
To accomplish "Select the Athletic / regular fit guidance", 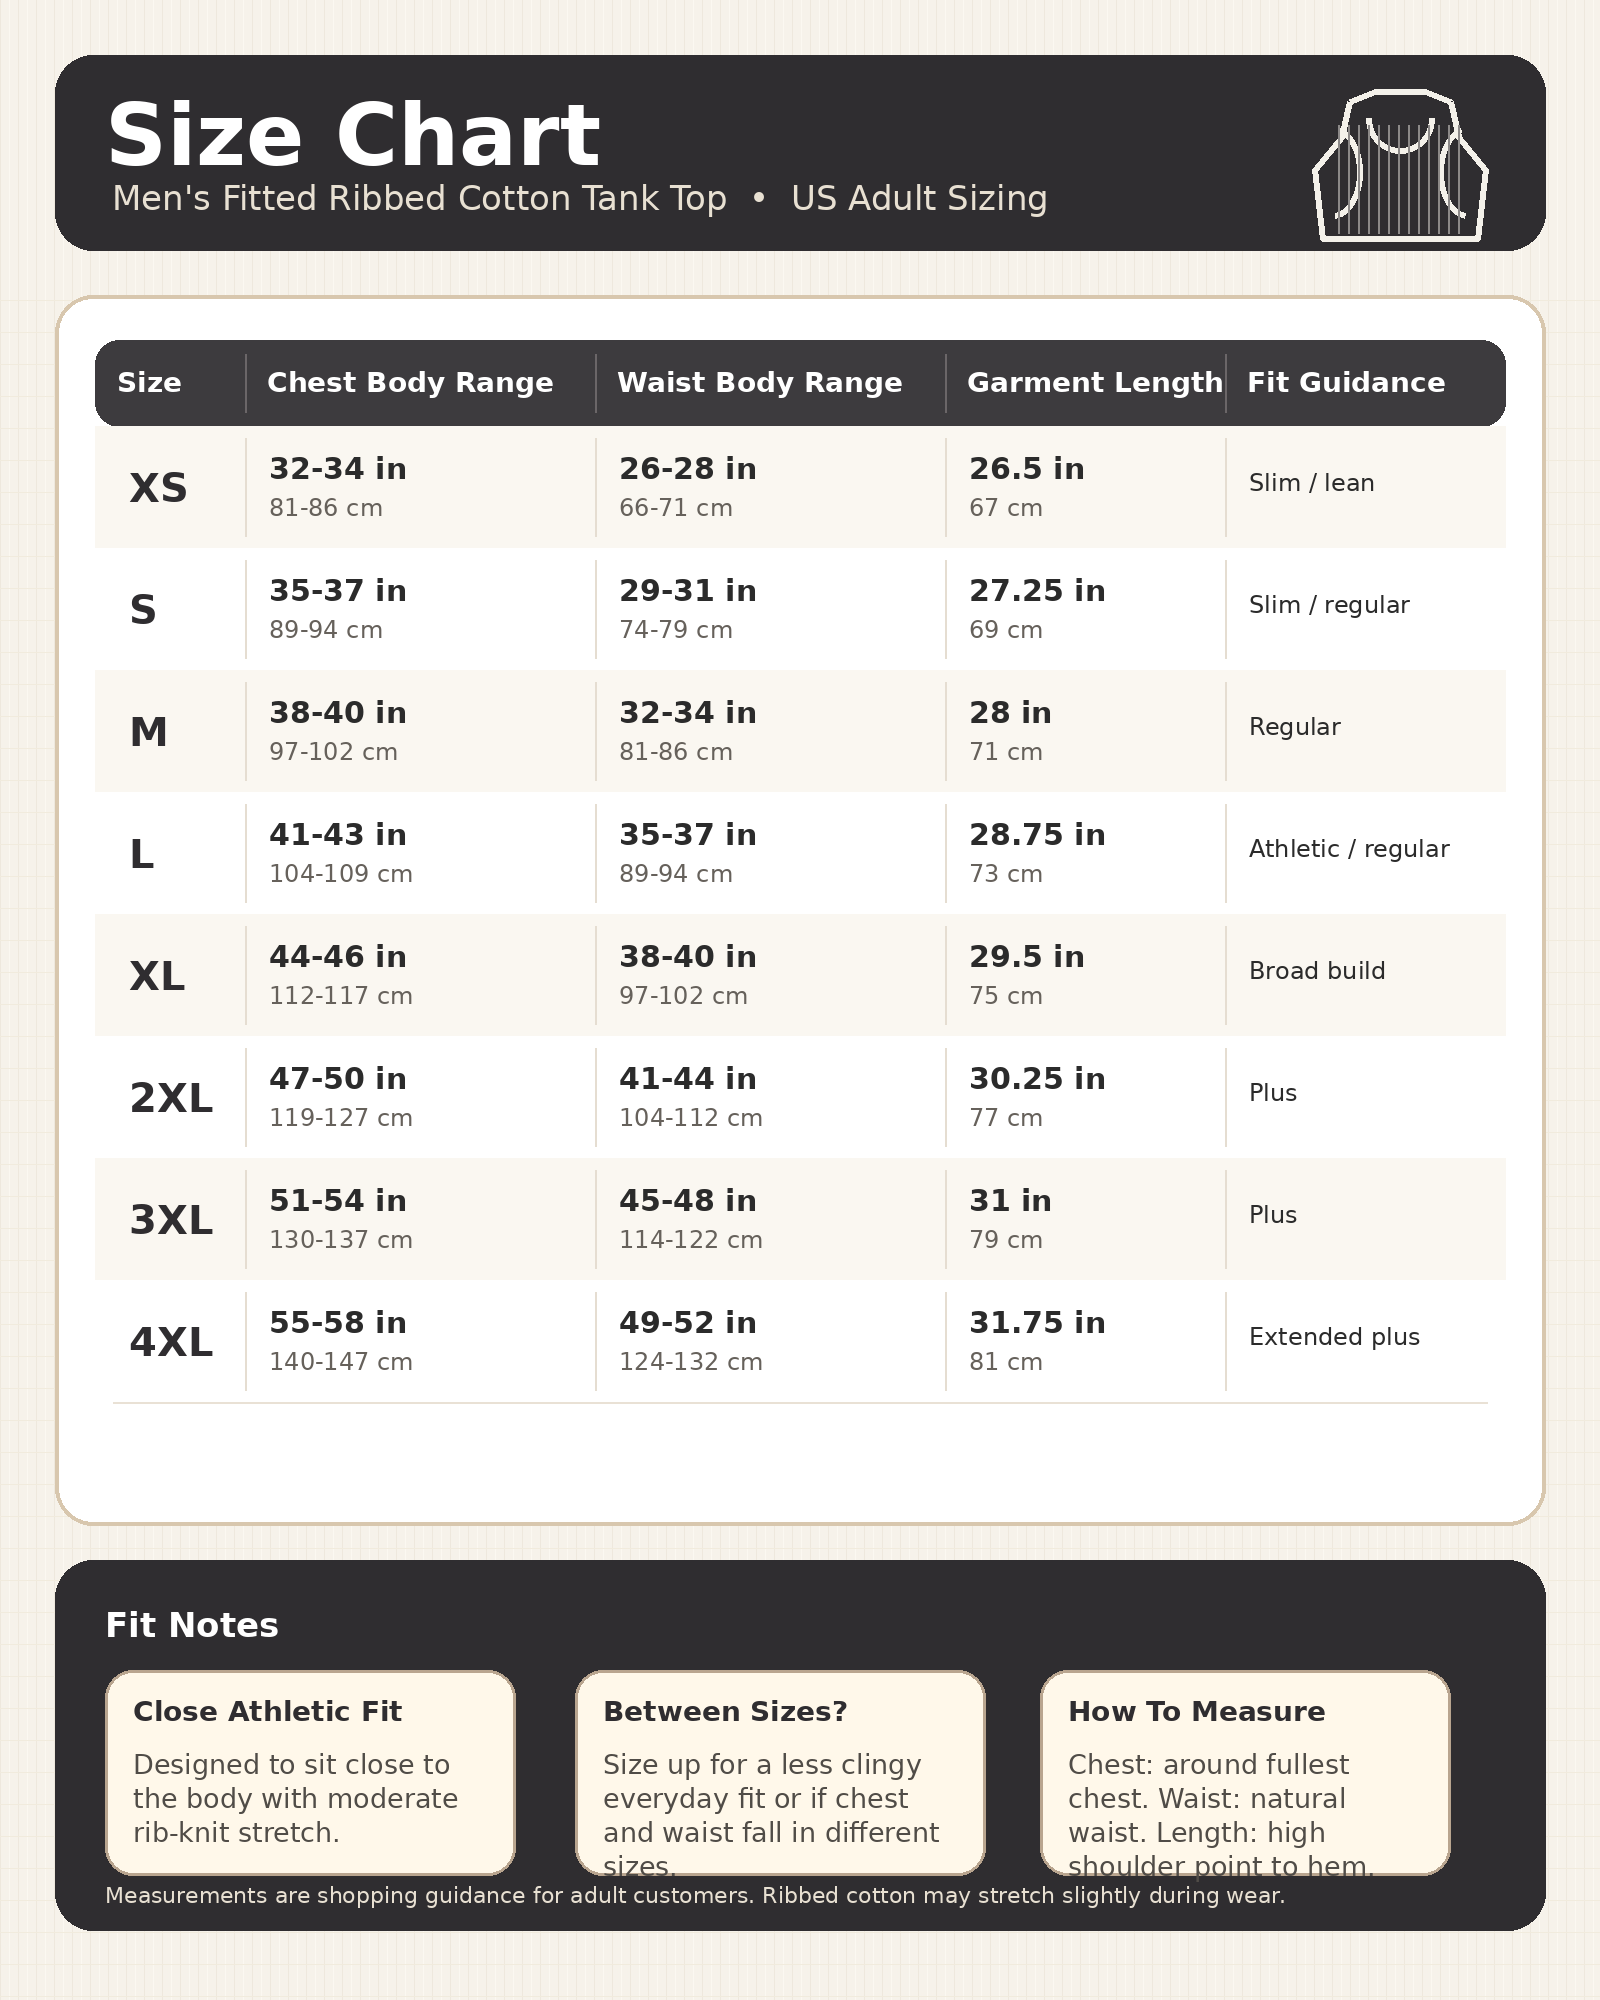I will pos(1349,848).
